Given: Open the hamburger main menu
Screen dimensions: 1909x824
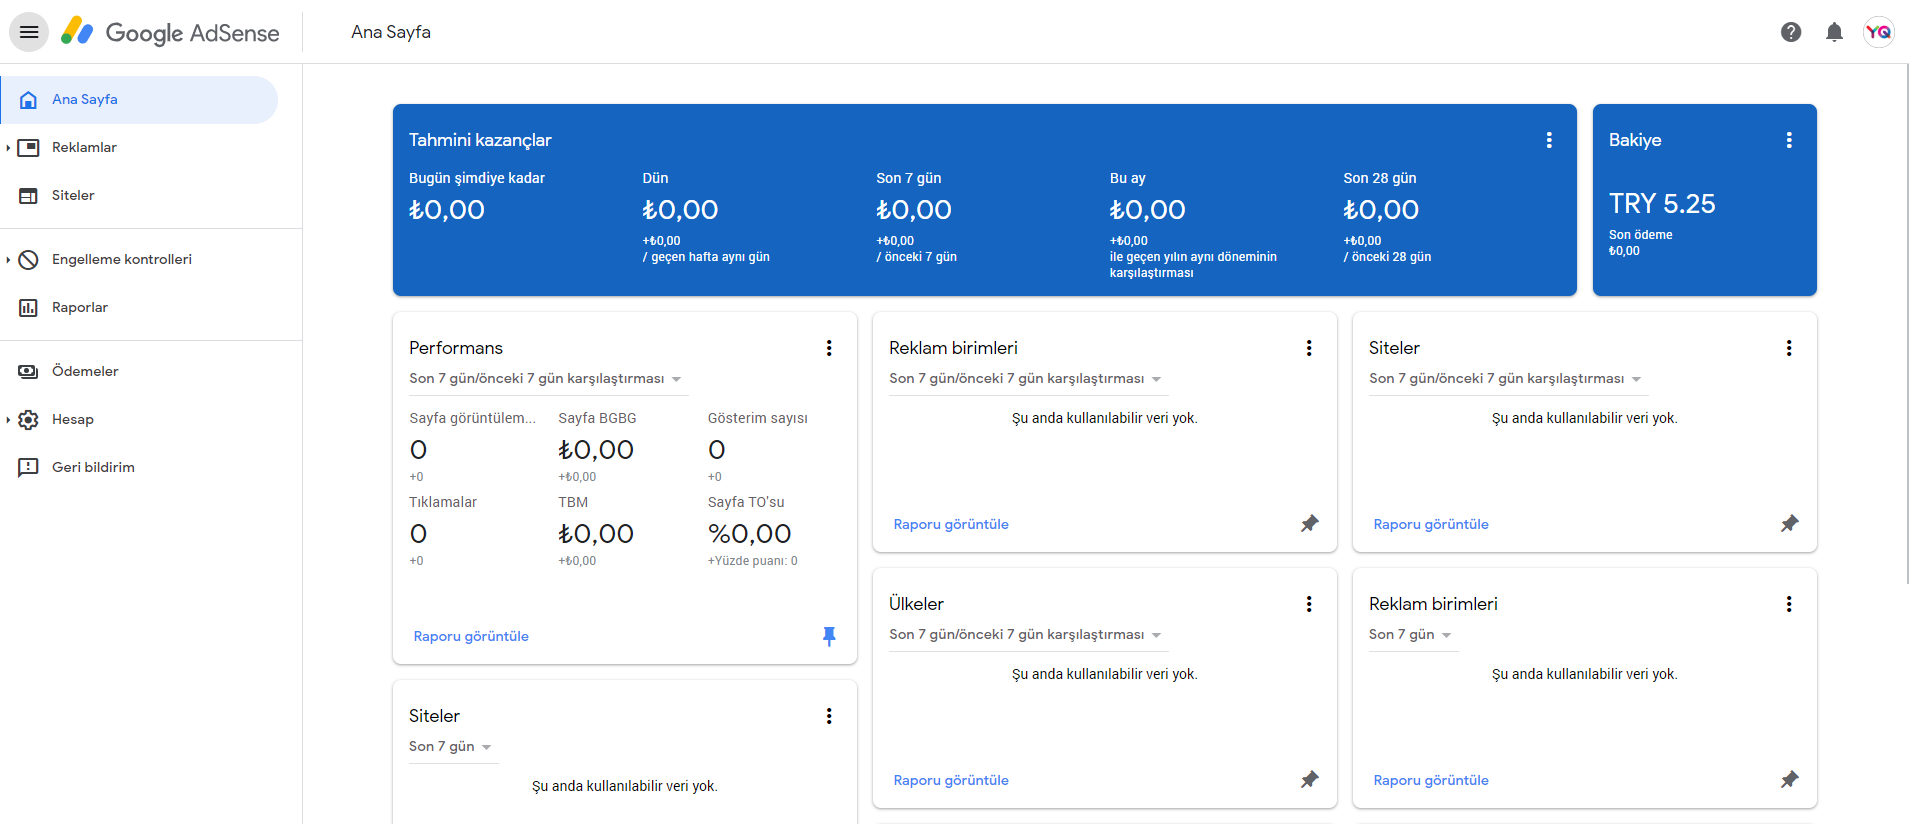Looking at the screenshot, I should [29, 32].
